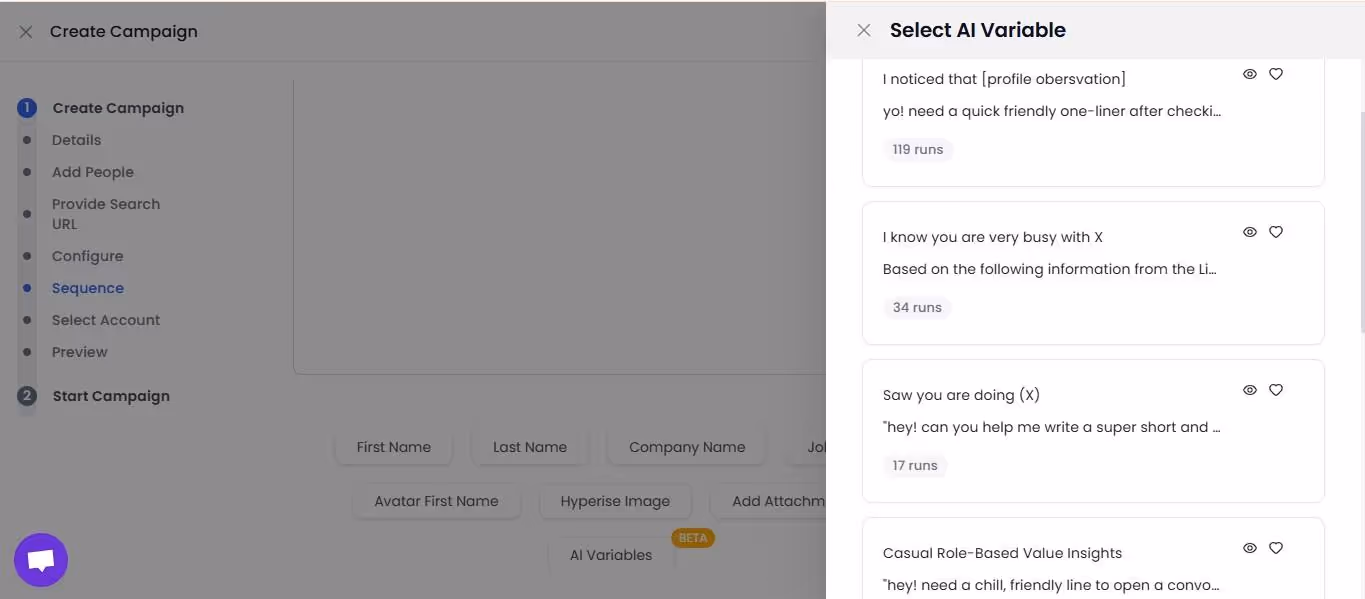Favorite the 'Casual Role-Based Value Insights' template
1365x599 pixels.
tap(1275, 548)
